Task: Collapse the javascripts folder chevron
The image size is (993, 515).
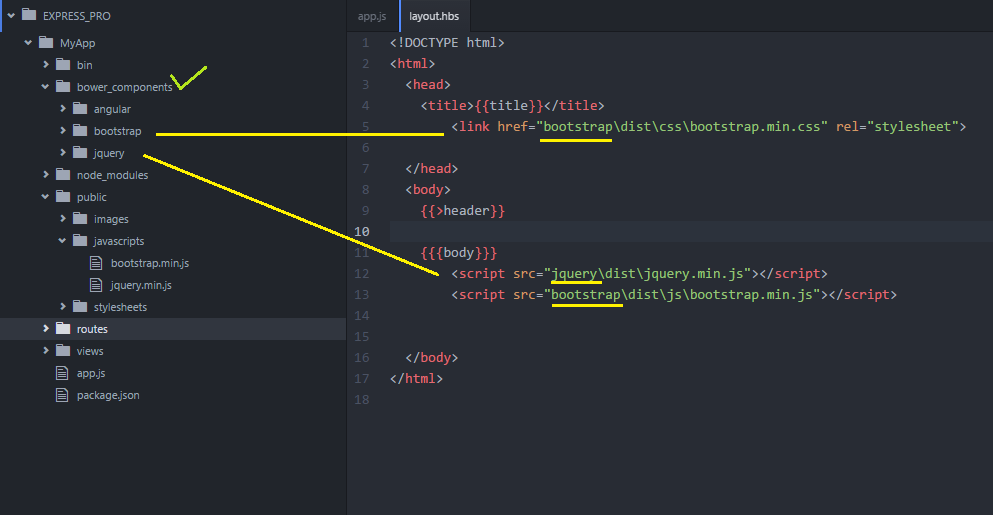Action: pos(62,241)
